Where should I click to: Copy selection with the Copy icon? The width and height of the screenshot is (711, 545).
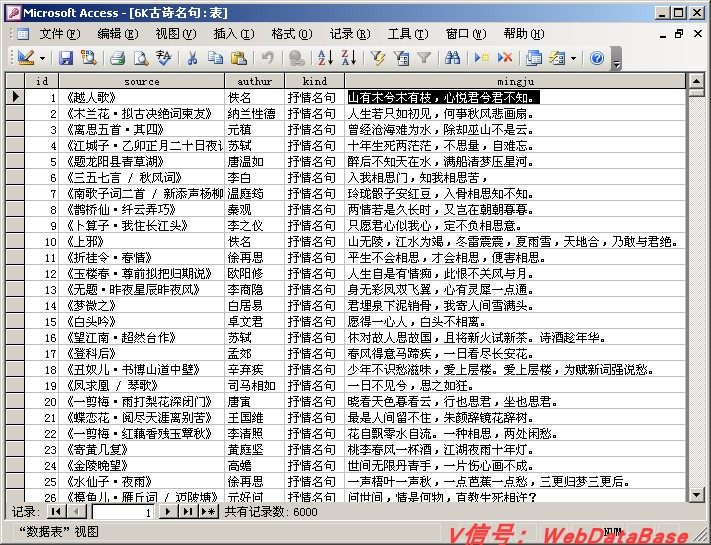click(x=215, y=58)
